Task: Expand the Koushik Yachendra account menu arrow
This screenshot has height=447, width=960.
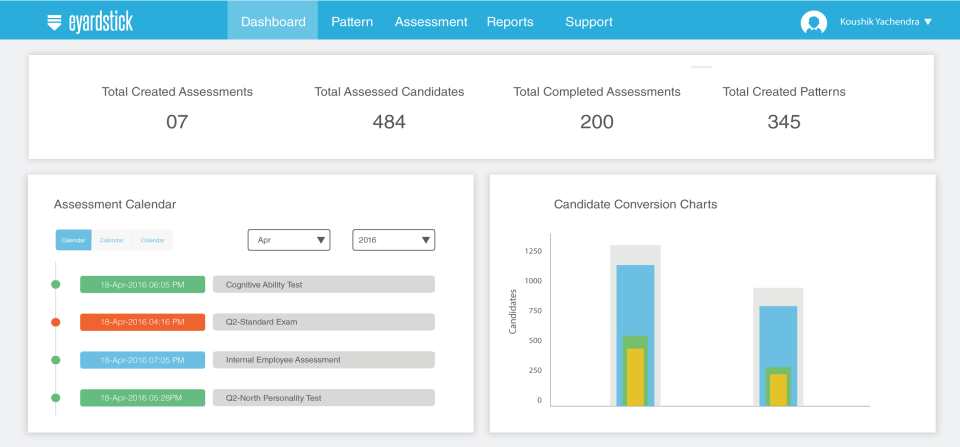Action: coord(928,22)
